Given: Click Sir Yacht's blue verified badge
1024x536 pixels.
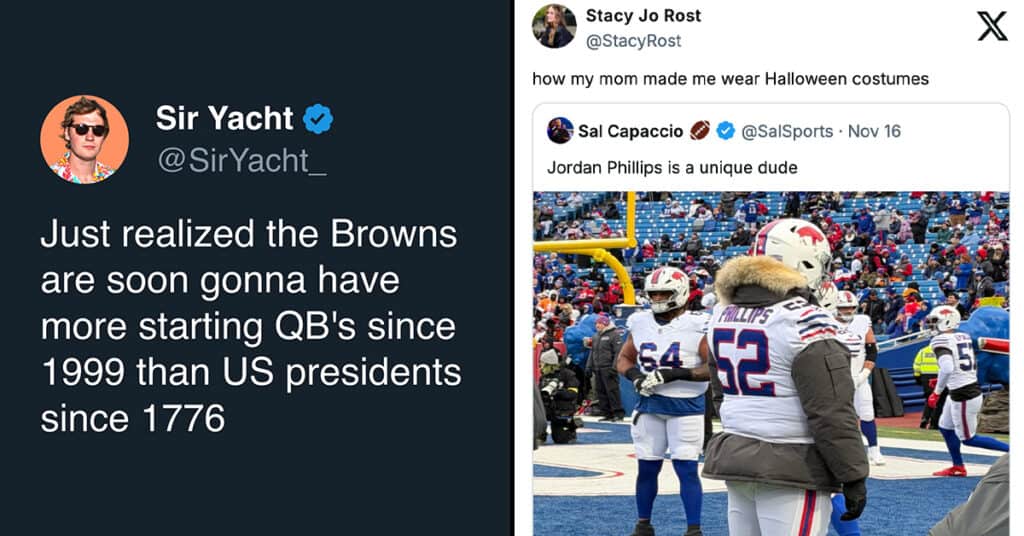Looking at the screenshot, I should pos(318,119).
